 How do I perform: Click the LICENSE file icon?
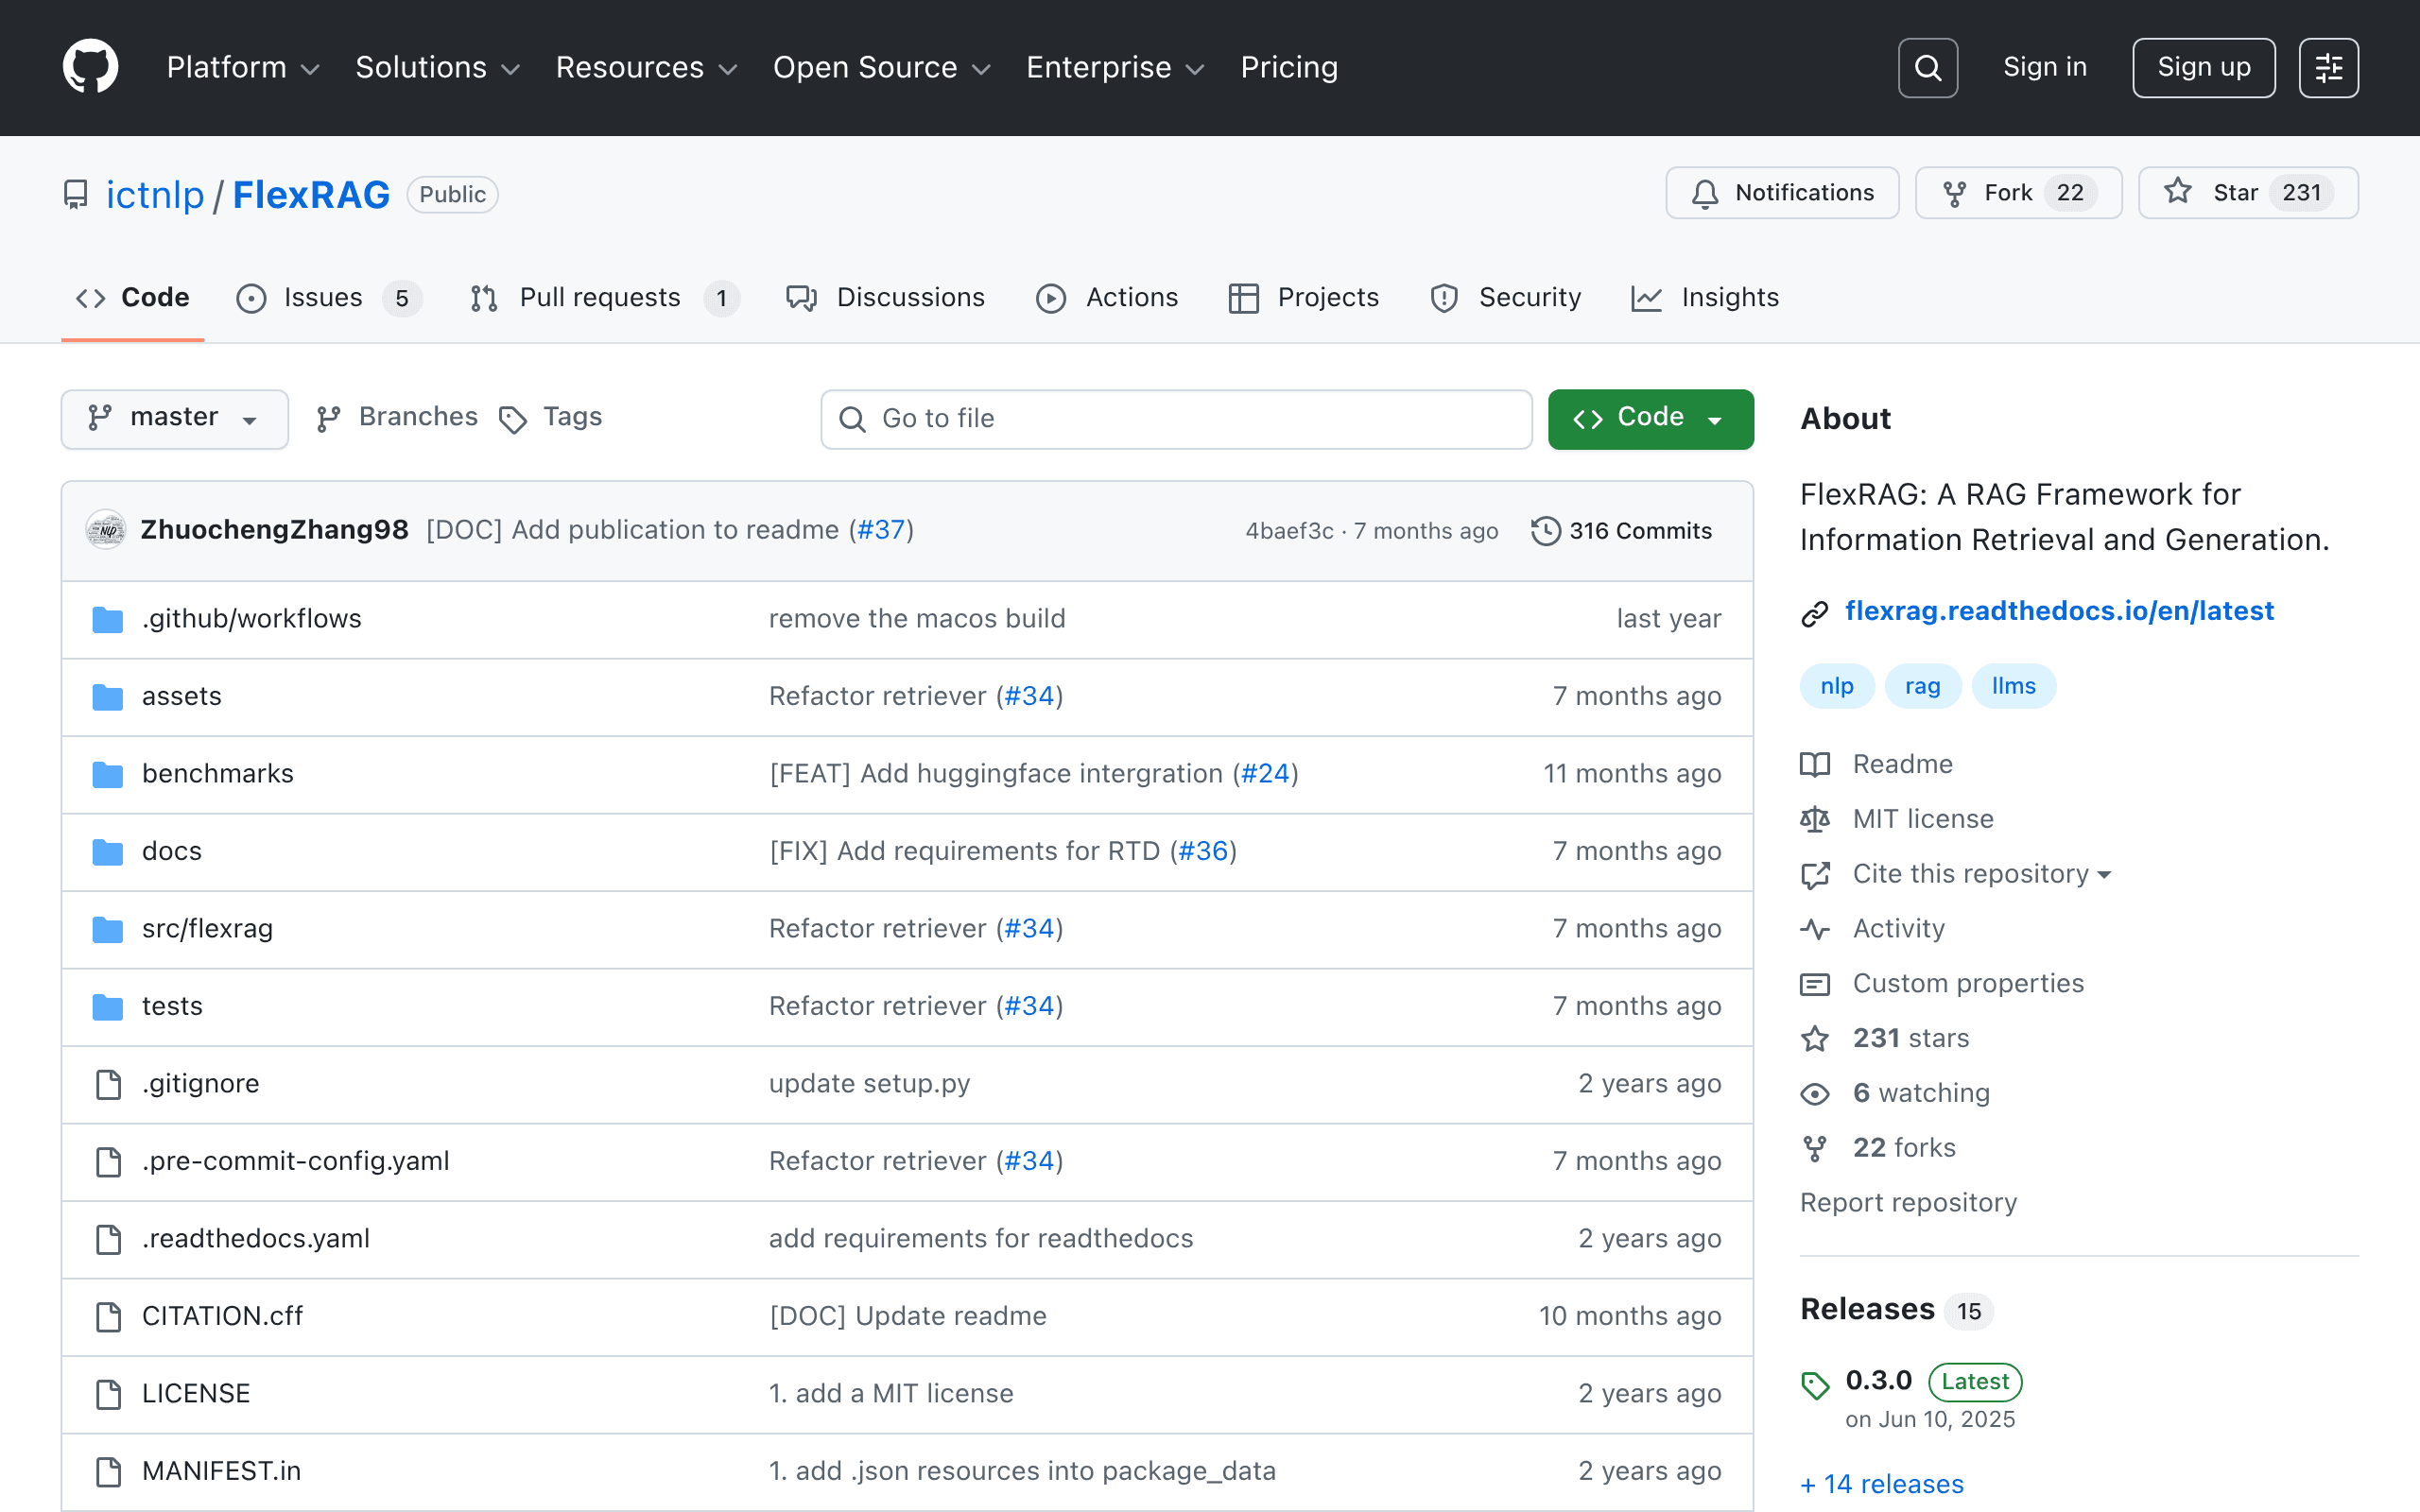point(108,1394)
